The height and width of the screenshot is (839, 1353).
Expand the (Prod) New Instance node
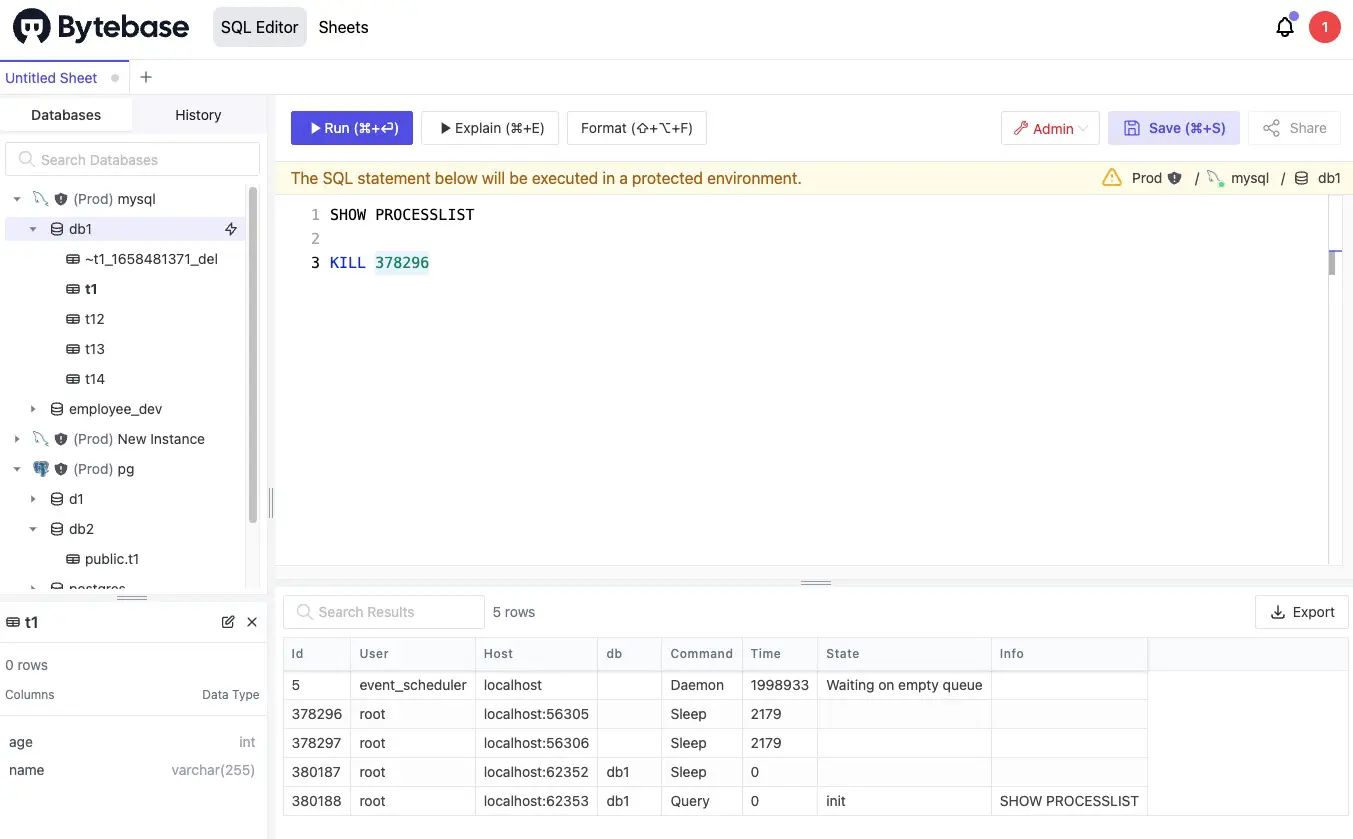17,439
